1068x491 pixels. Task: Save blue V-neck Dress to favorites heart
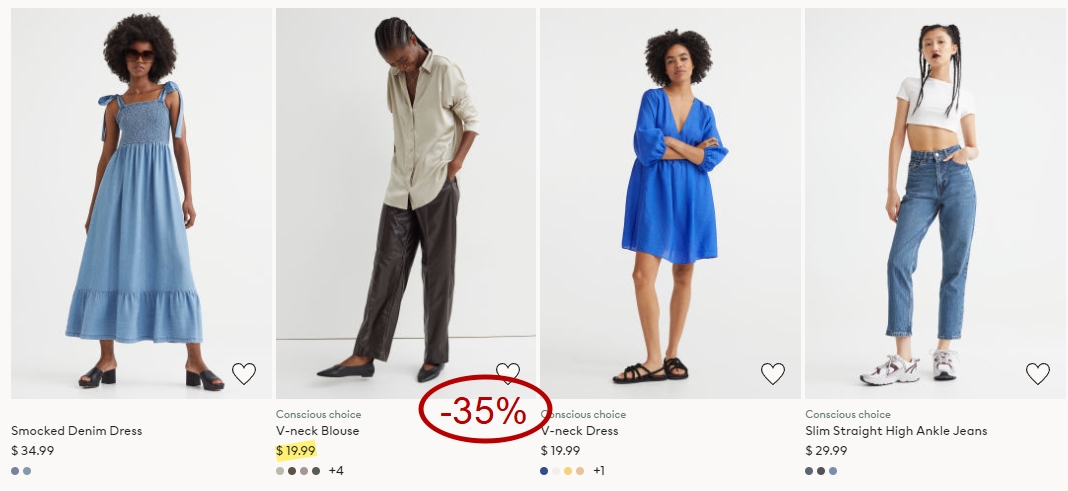point(772,373)
